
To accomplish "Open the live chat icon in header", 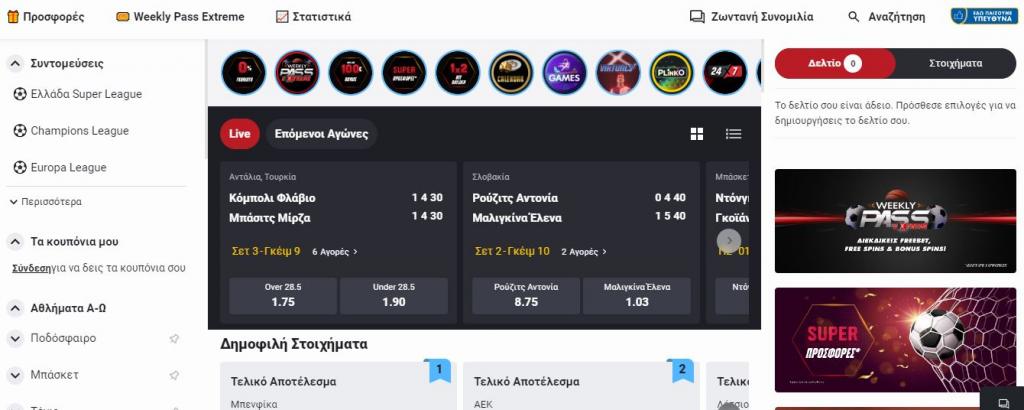I will tap(697, 17).
